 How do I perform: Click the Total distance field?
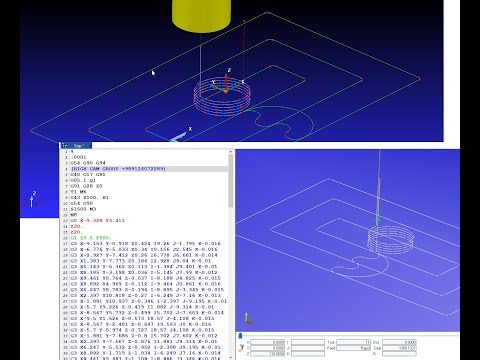[399, 348]
